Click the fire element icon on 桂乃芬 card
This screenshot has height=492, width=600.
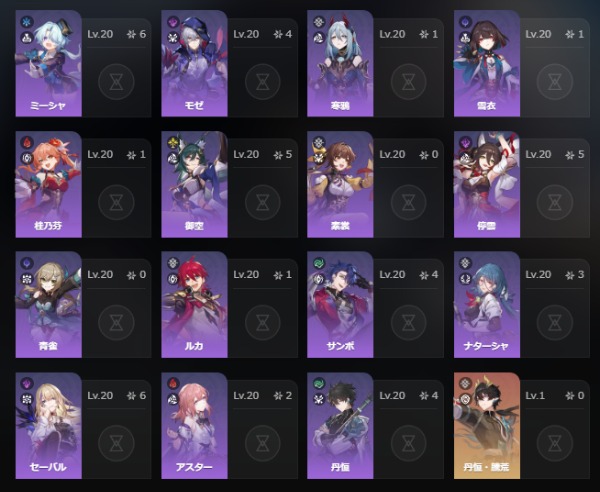(x=27, y=142)
